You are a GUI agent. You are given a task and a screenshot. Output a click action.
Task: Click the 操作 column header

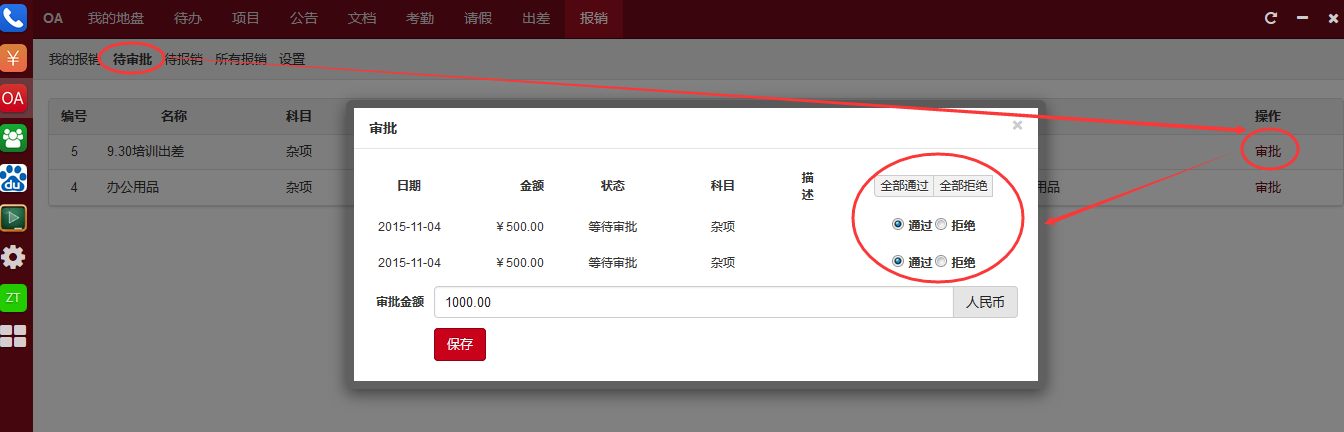coord(1268,116)
